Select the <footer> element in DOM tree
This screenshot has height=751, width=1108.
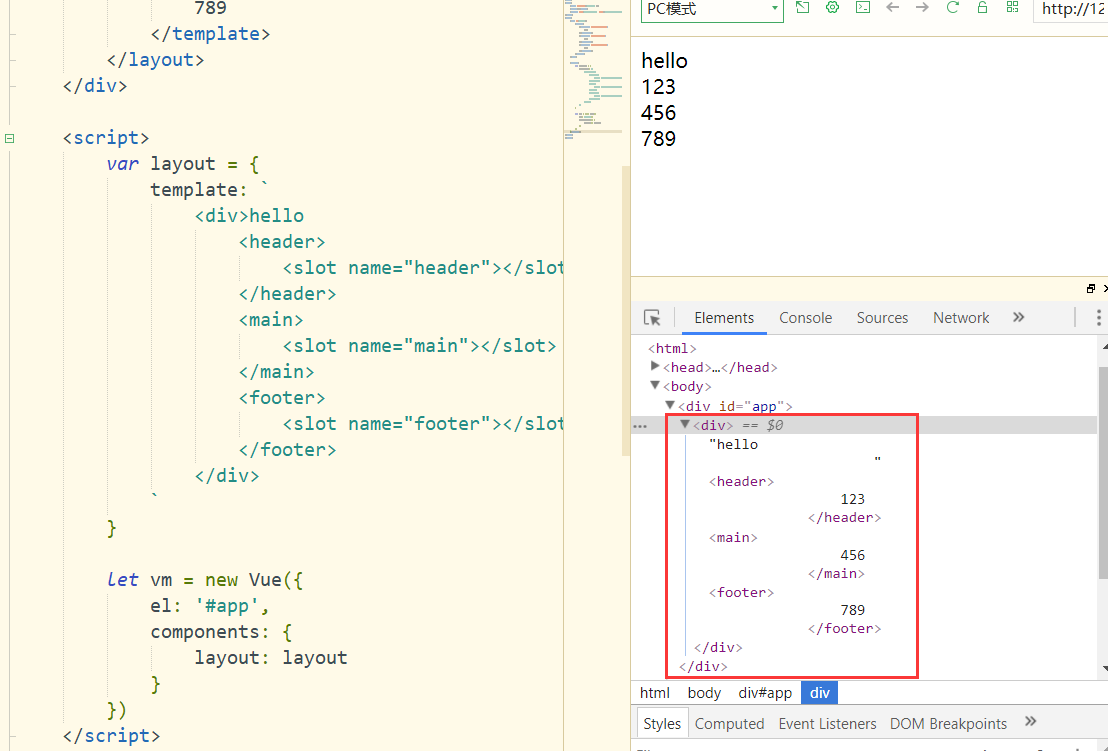pyautogui.click(x=741, y=593)
